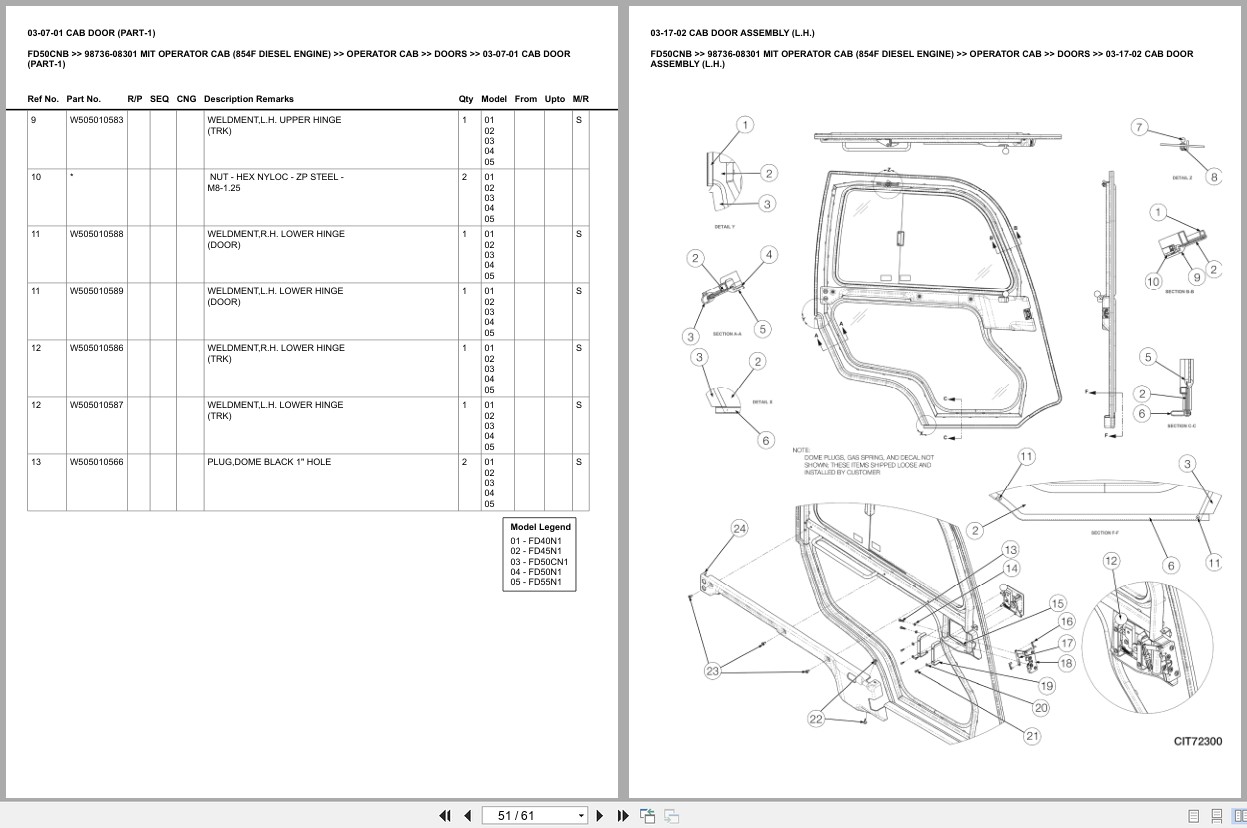Click part number W505010589

click(96, 291)
